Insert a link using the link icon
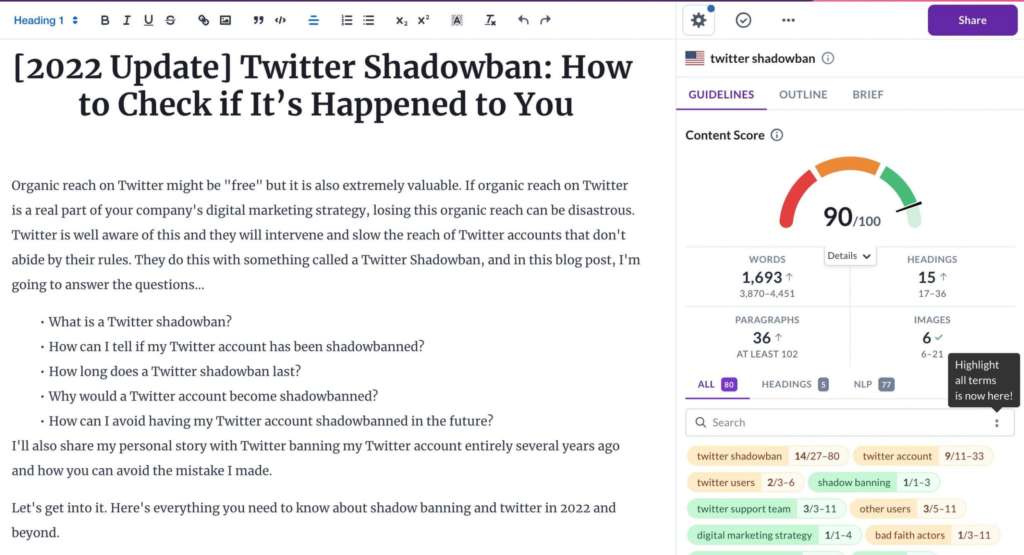1024x555 pixels. [x=203, y=20]
